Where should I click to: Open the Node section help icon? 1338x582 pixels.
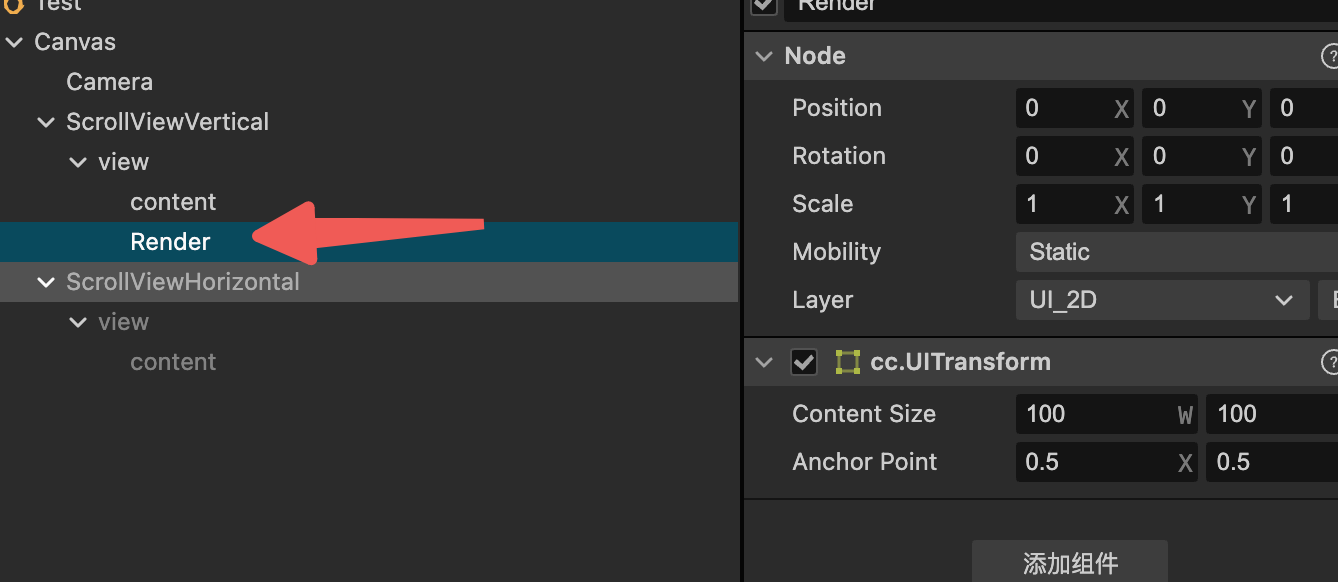tap(1331, 57)
